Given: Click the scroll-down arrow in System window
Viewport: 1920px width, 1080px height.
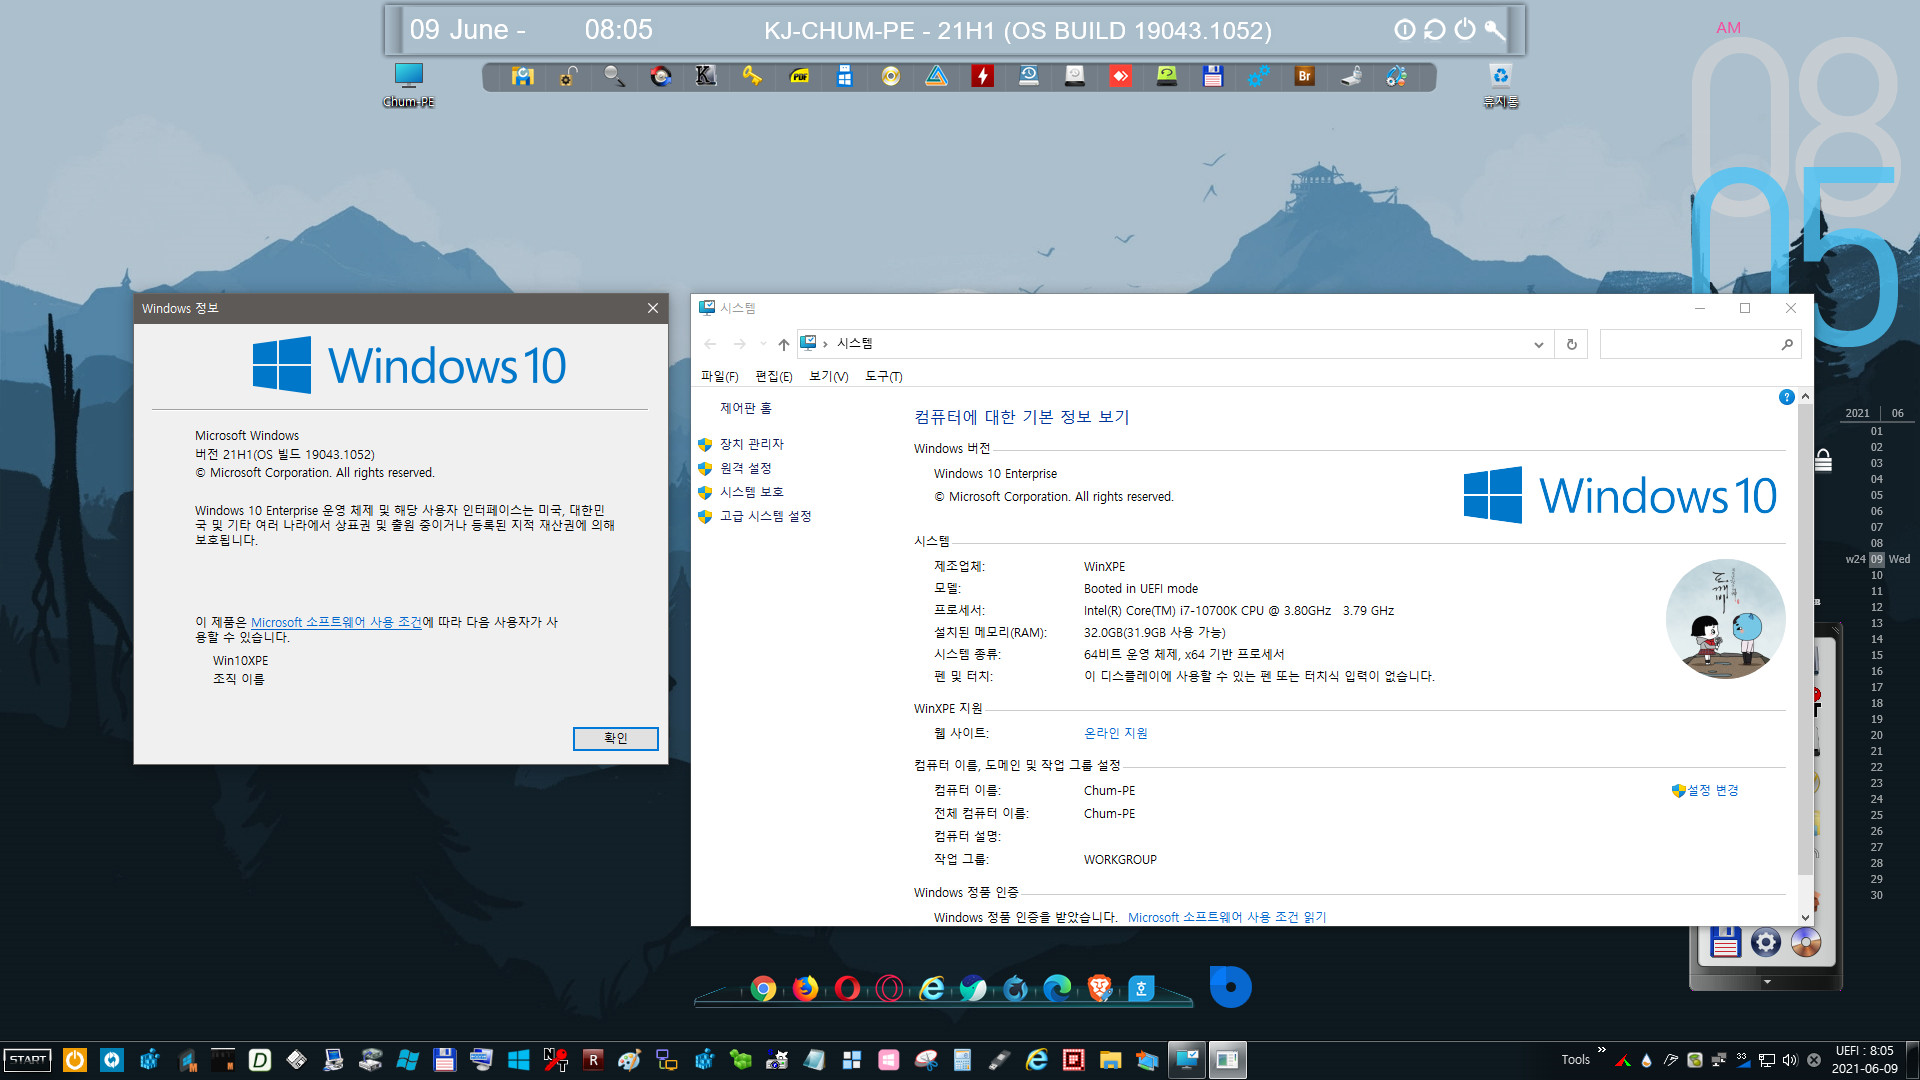Looking at the screenshot, I should pos(1805,917).
